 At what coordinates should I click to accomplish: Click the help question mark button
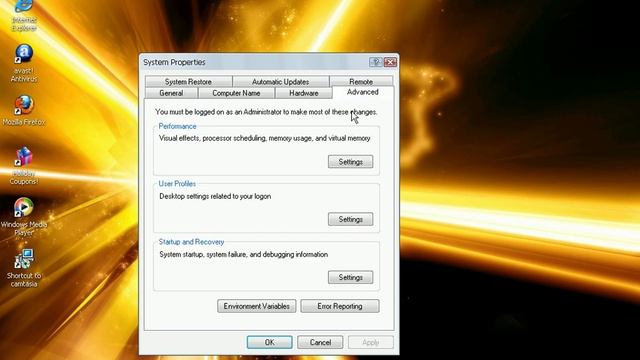coord(376,62)
